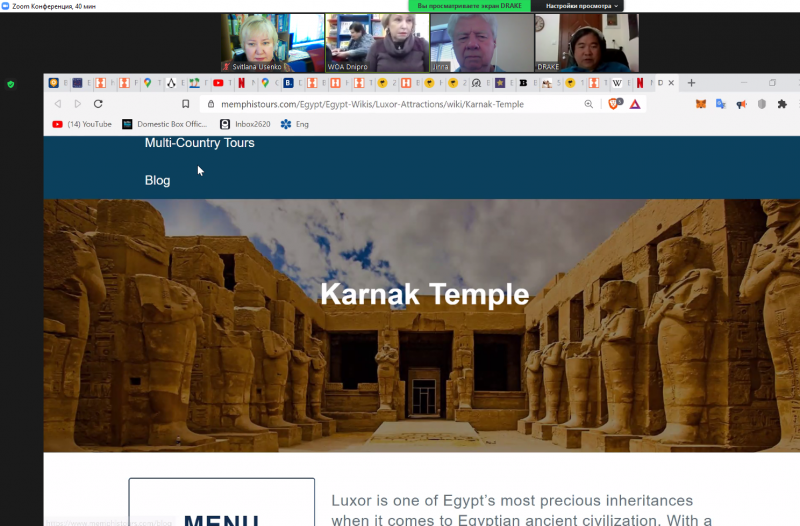Viewport: 800px width, 526px height.
Task: Reload the Karnak Temple page
Action: 98,104
